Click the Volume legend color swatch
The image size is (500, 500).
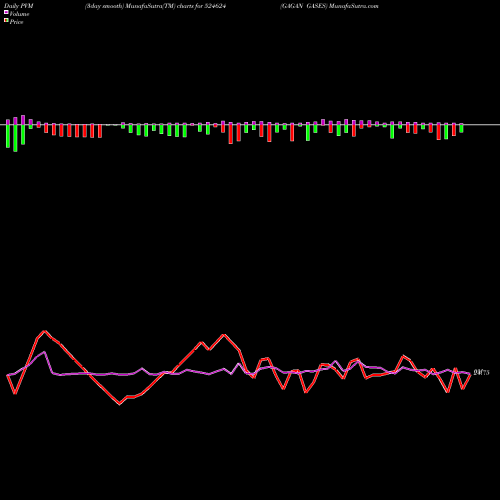tap(6, 13)
